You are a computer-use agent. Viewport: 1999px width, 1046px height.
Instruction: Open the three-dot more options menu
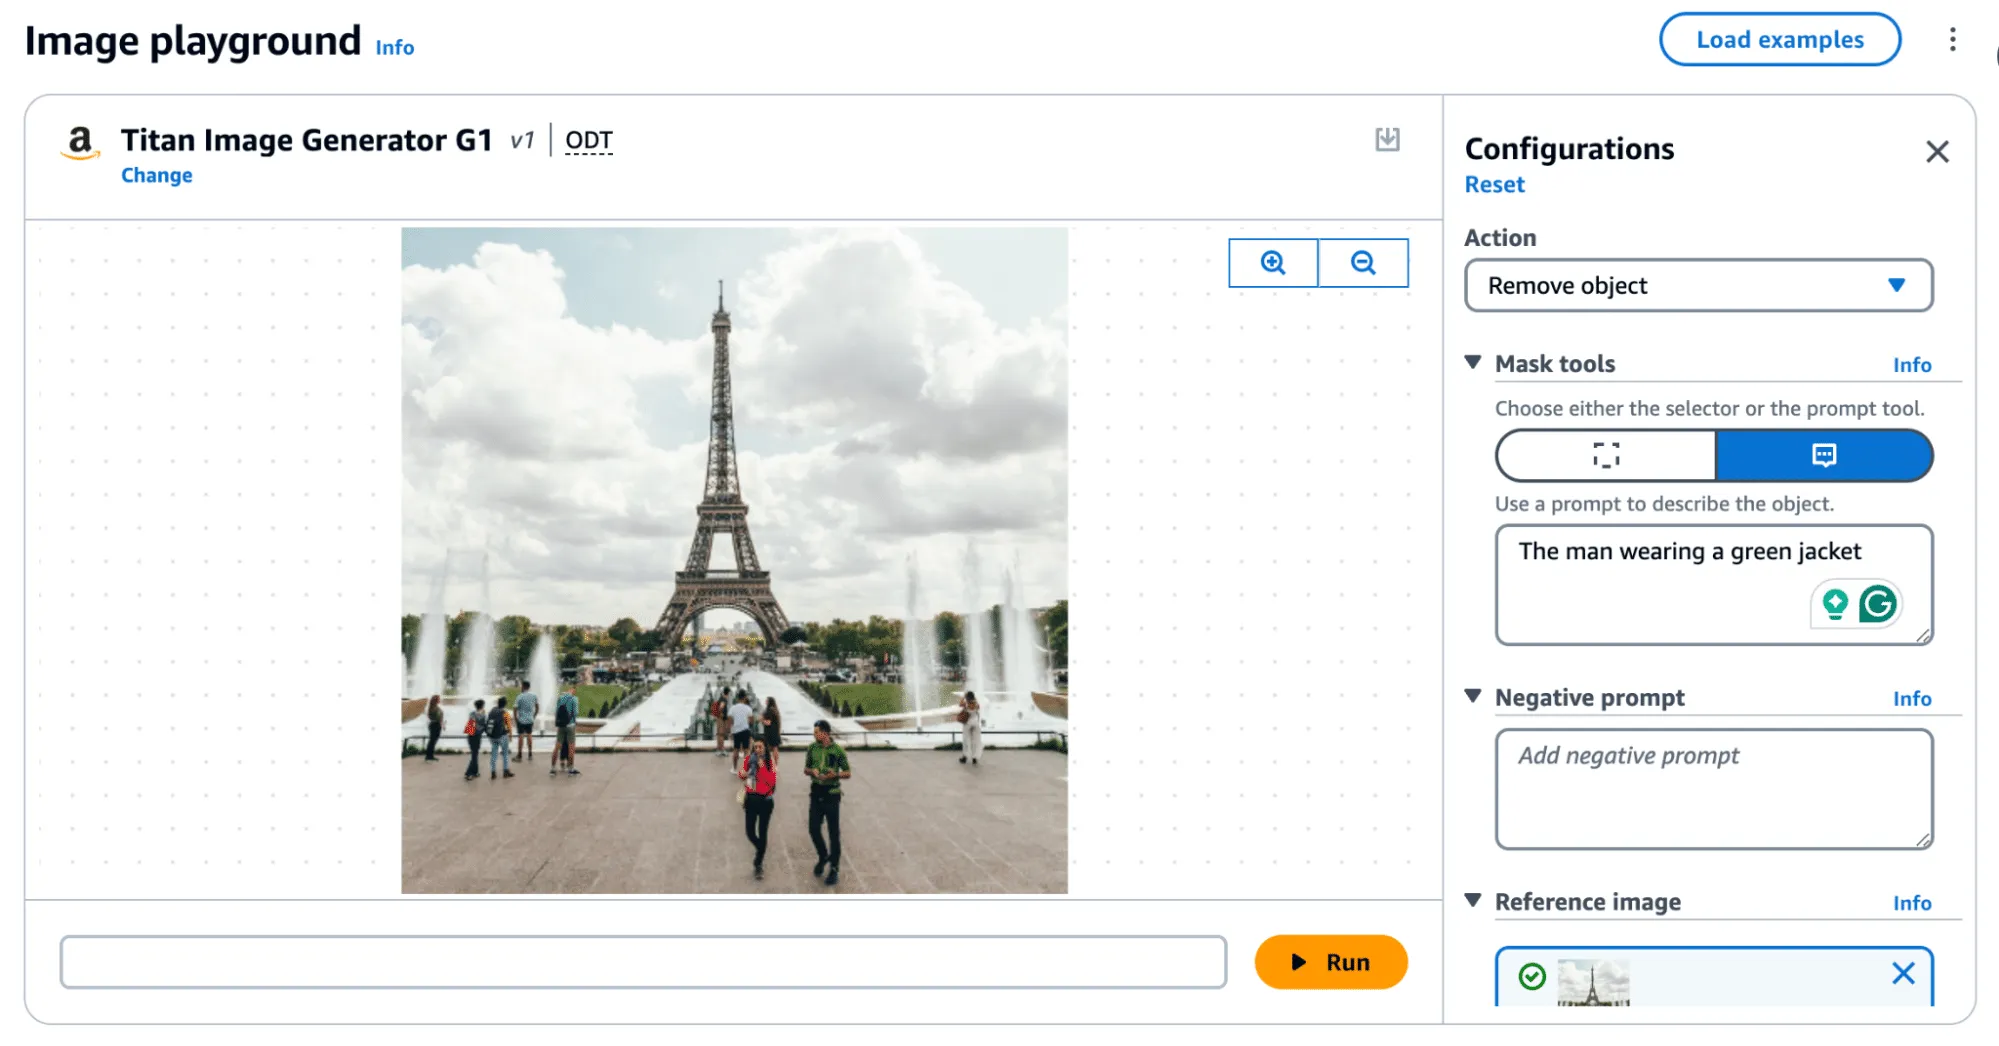(1952, 40)
